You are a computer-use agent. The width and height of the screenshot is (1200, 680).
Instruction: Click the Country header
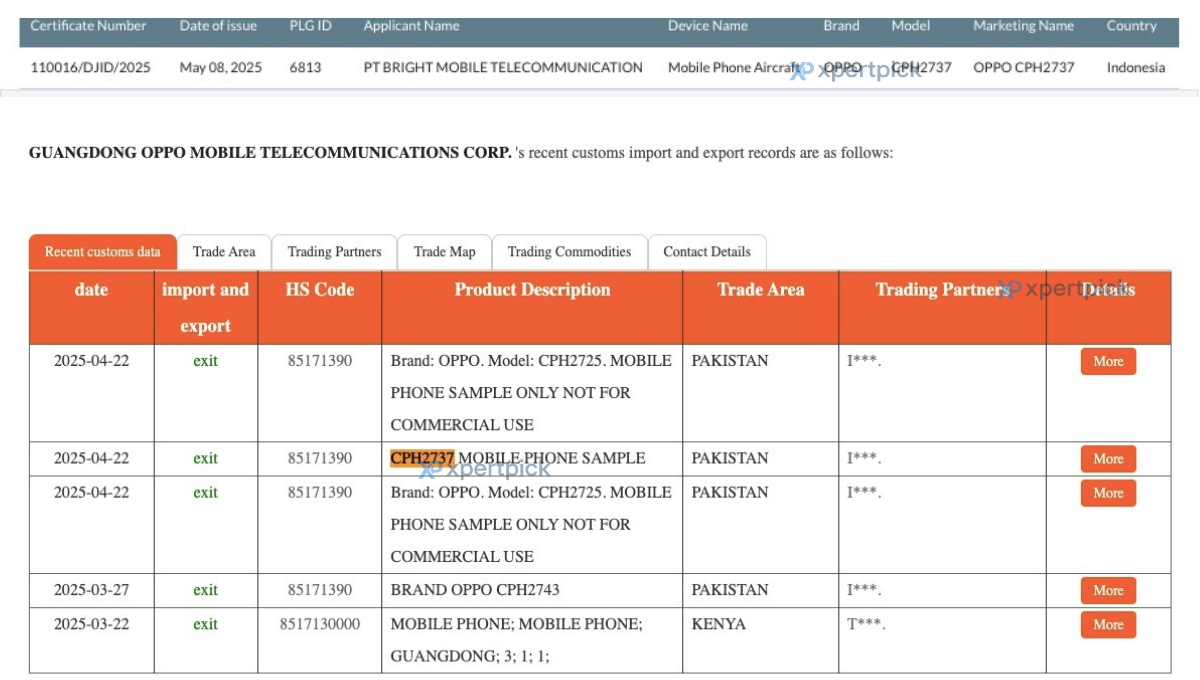tap(1132, 26)
